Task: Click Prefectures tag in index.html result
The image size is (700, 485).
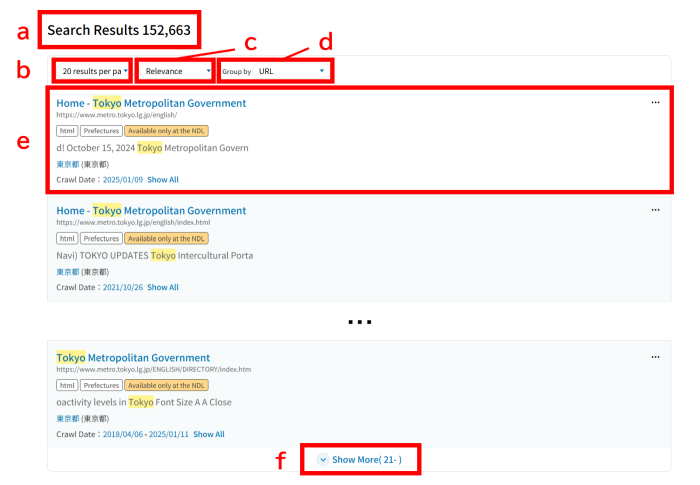Action: click(x=101, y=238)
